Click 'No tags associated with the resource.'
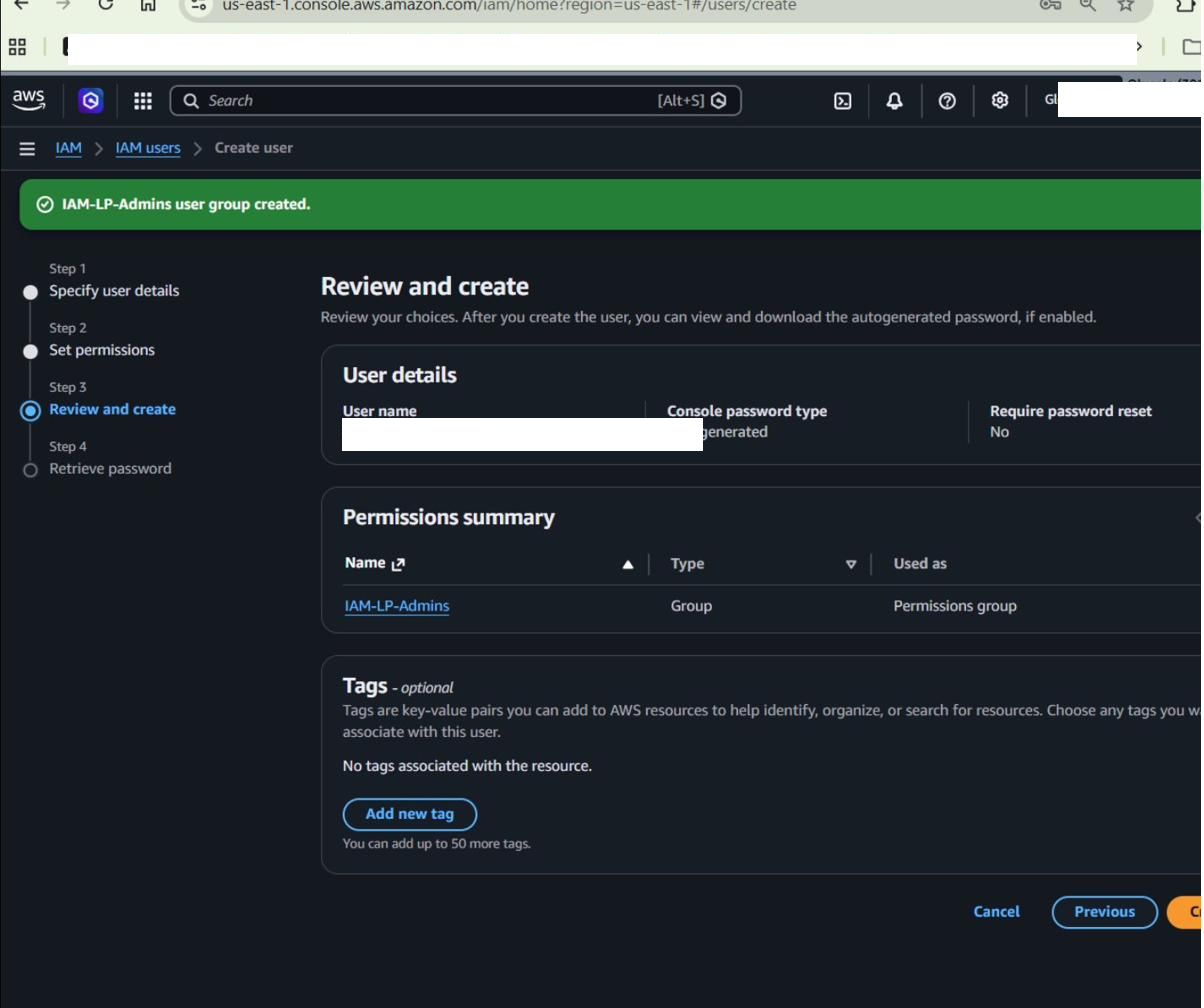This screenshot has width=1204, height=1008. click(x=467, y=766)
